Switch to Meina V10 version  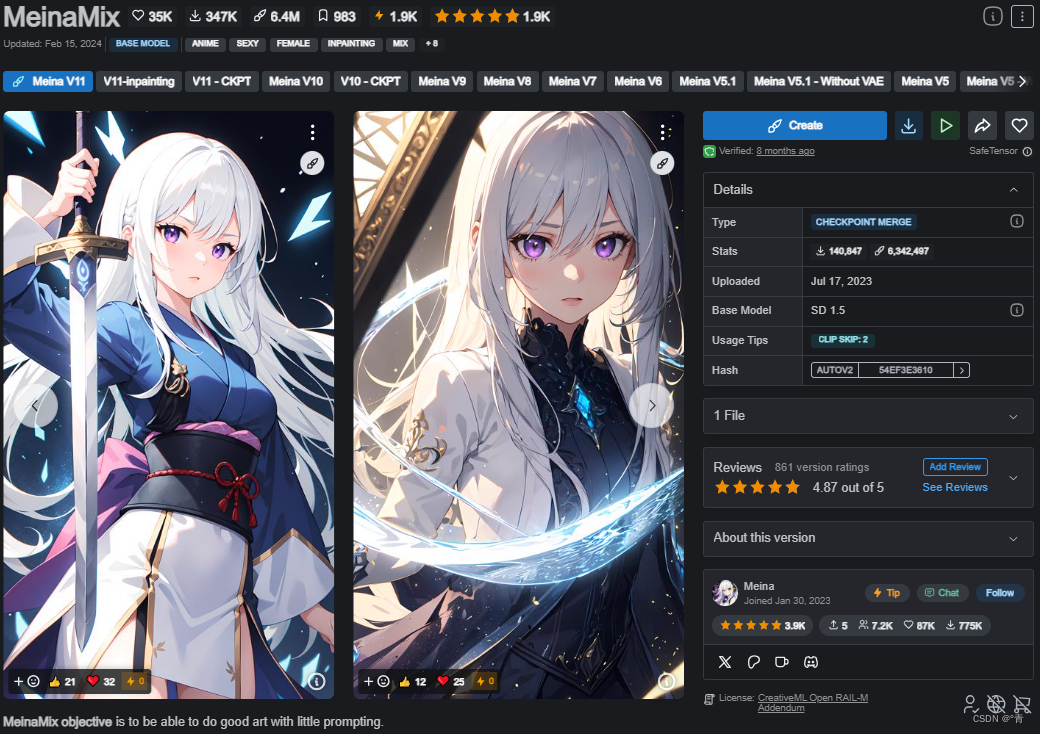[x=296, y=81]
